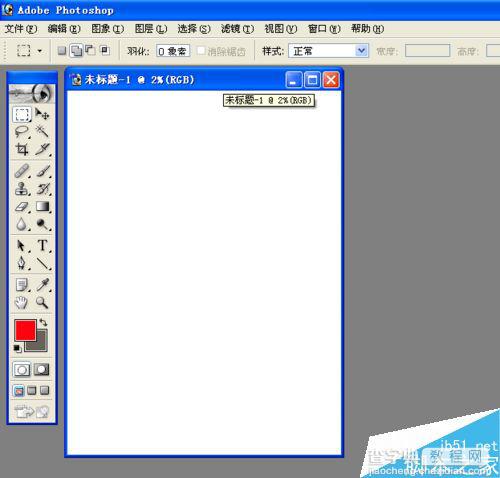Open the 帮助(H) menu
This screenshot has width=500, height=478.
click(368, 29)
